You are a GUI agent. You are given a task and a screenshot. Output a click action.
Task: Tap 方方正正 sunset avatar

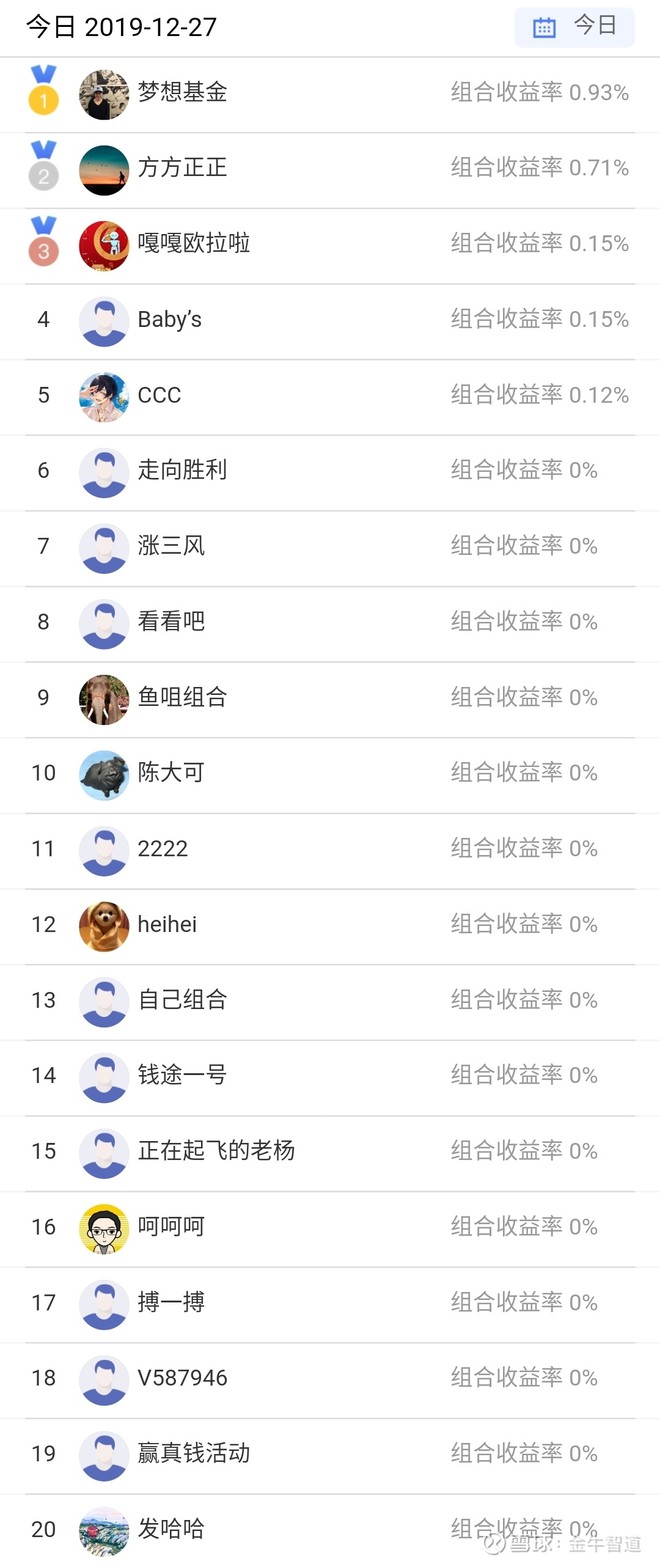click(x=104, y=170)
